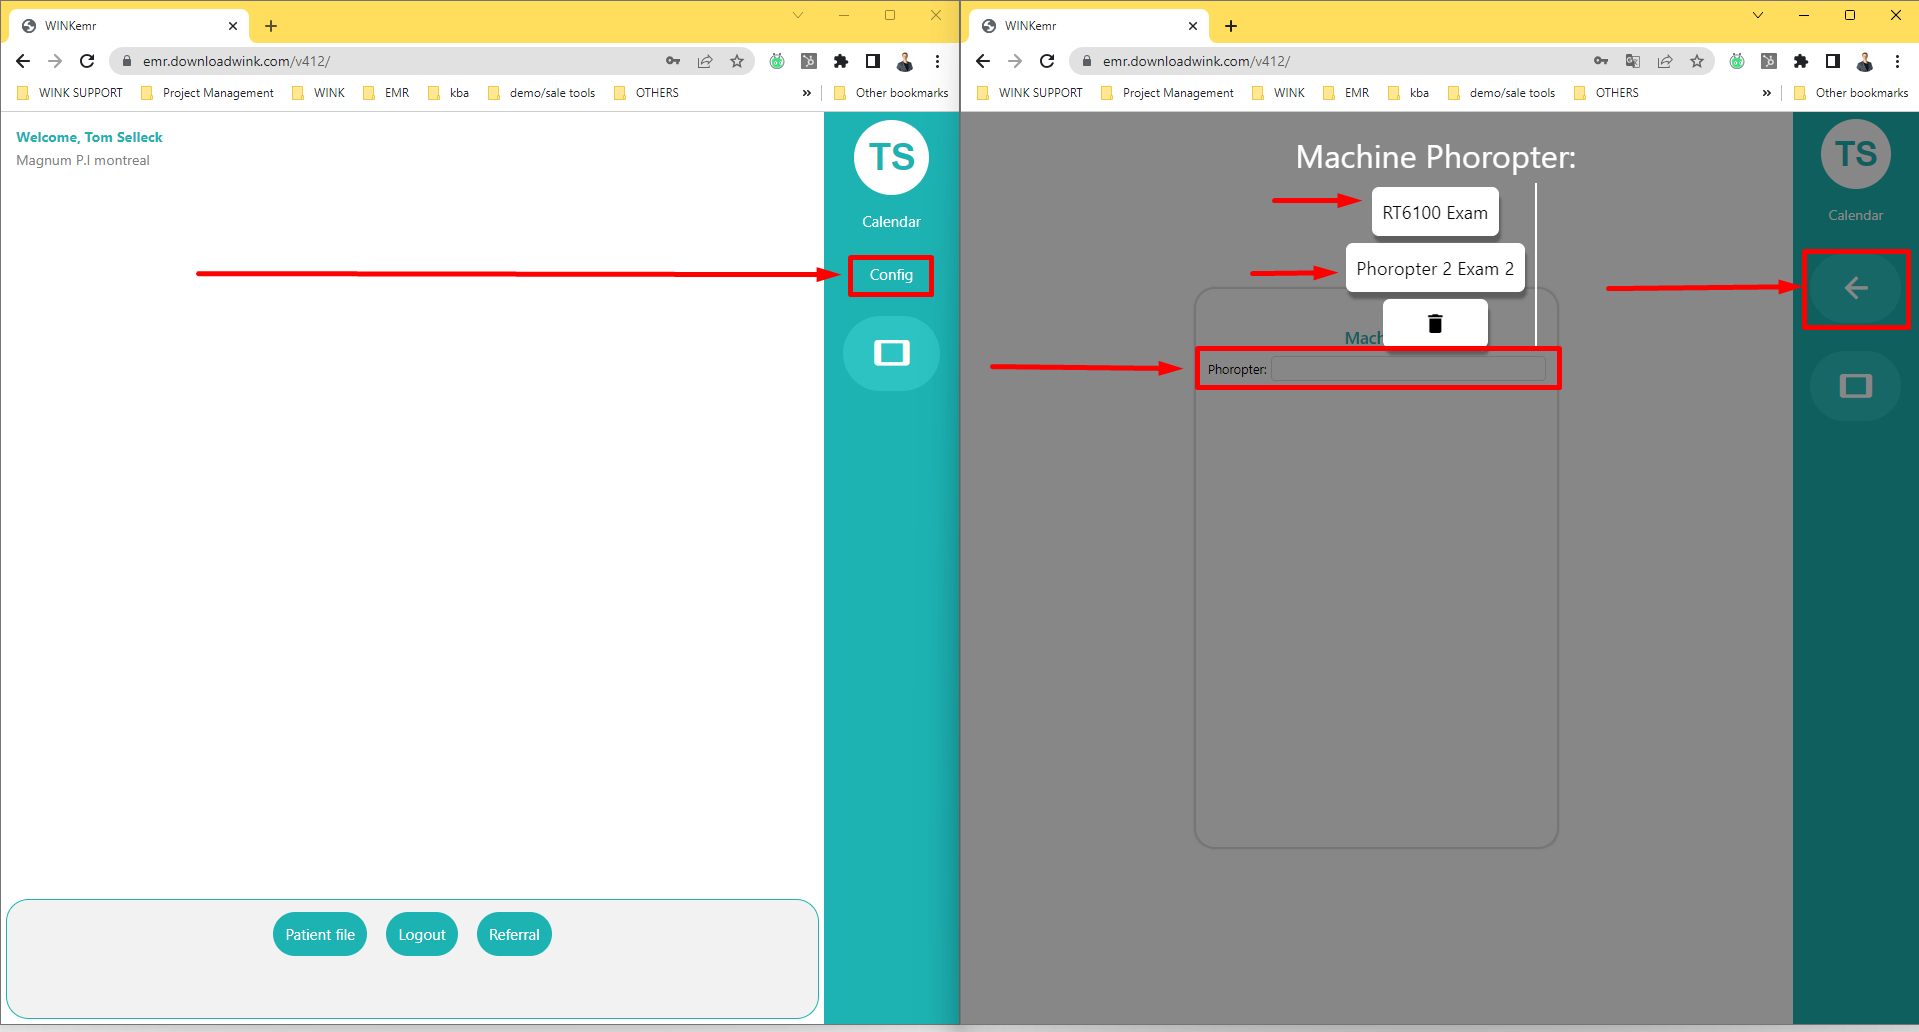Open Project Management folder in right window
Screen dimensions: 1919x1032
[1167, 93]
